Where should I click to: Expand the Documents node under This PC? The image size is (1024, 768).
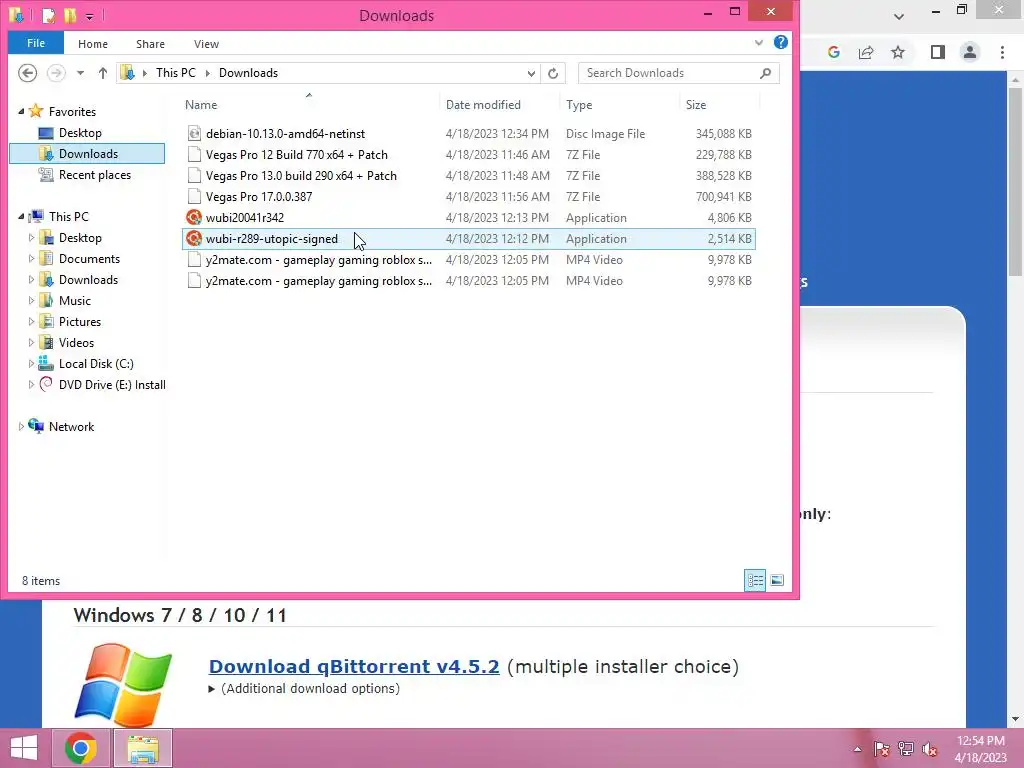point(31,259)
